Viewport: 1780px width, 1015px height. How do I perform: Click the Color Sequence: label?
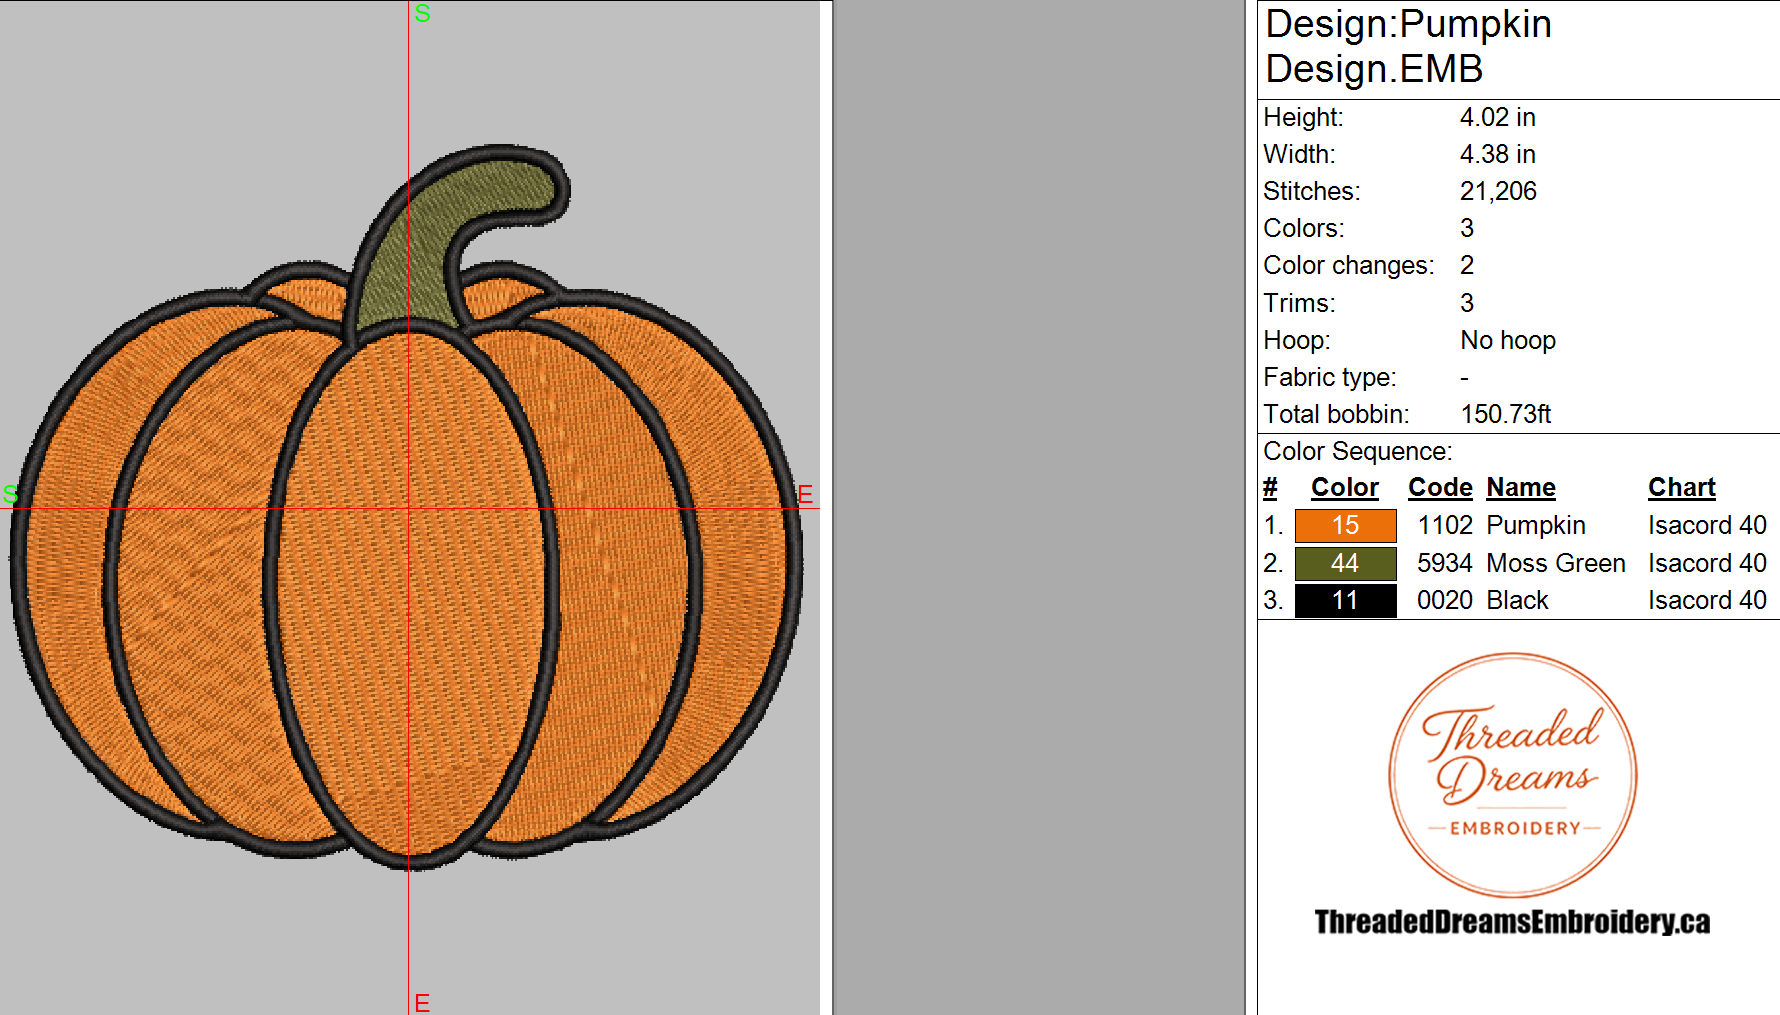(x=1357, y=451)
